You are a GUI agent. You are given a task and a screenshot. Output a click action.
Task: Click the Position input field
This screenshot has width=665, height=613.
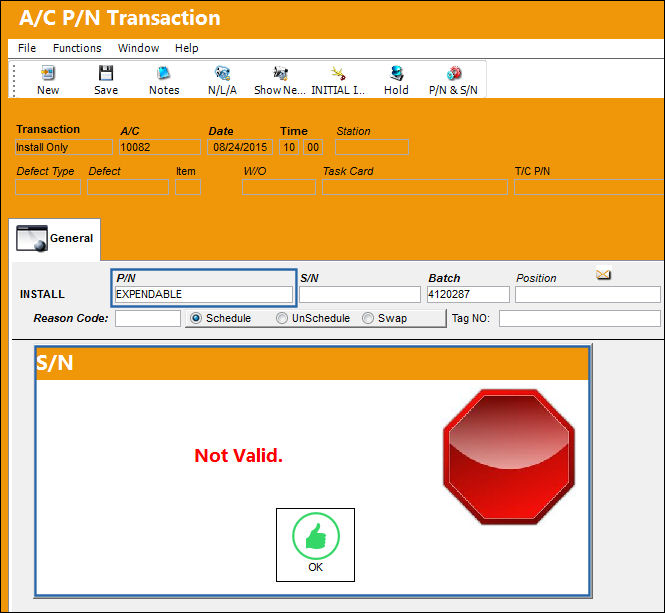588,294
